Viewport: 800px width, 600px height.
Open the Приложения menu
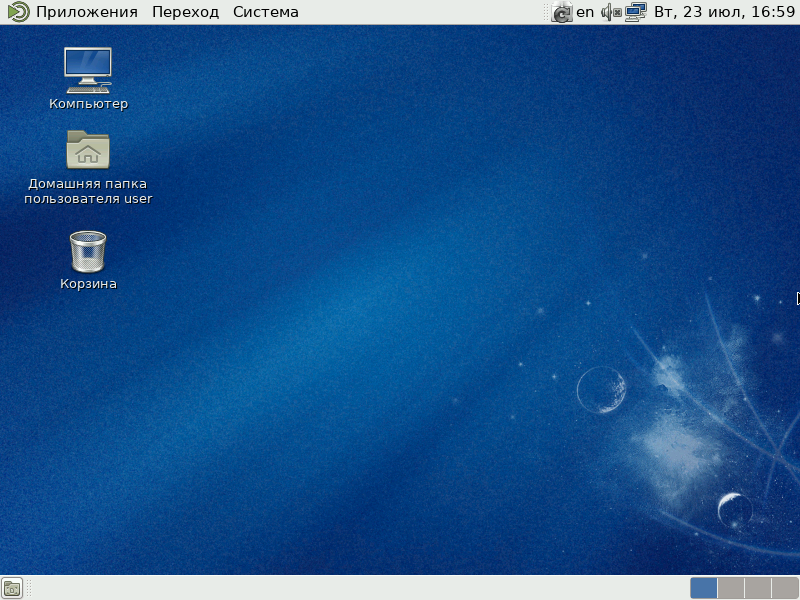(x=87, y=12)
